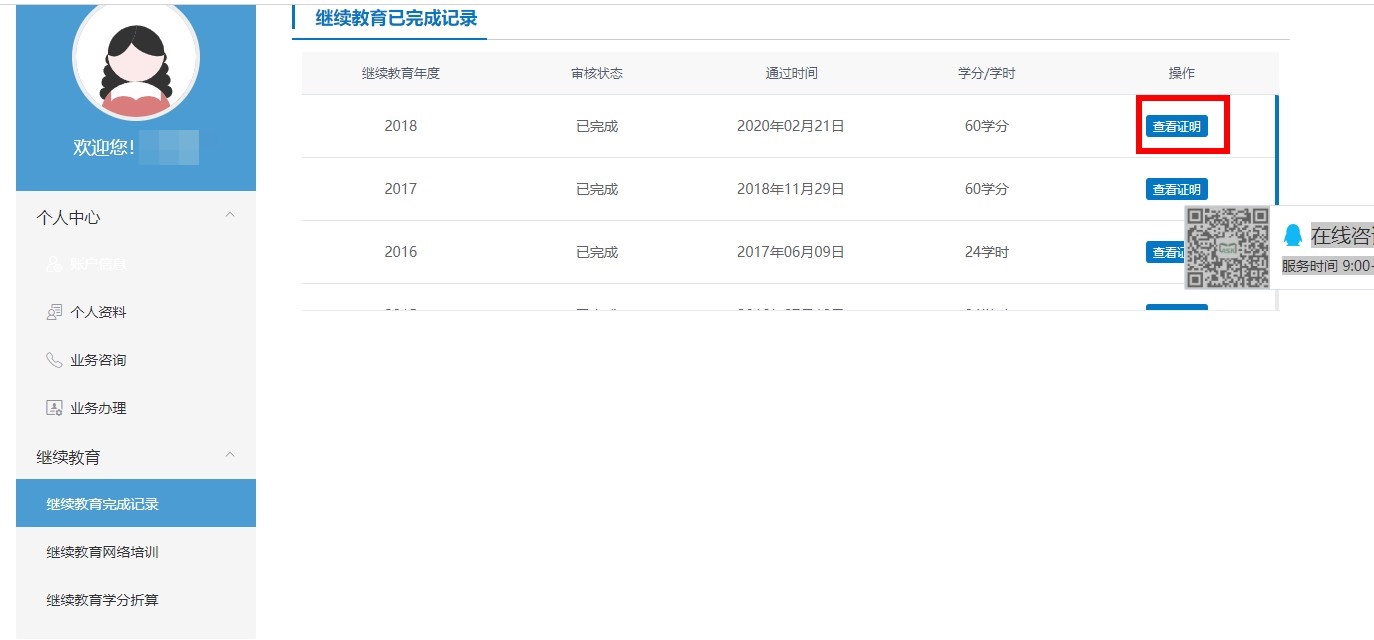This screenshot has width=1374, height=640.
Task: Open the 在线咨询 online consultation link
Action: (x=1340, y=234)
